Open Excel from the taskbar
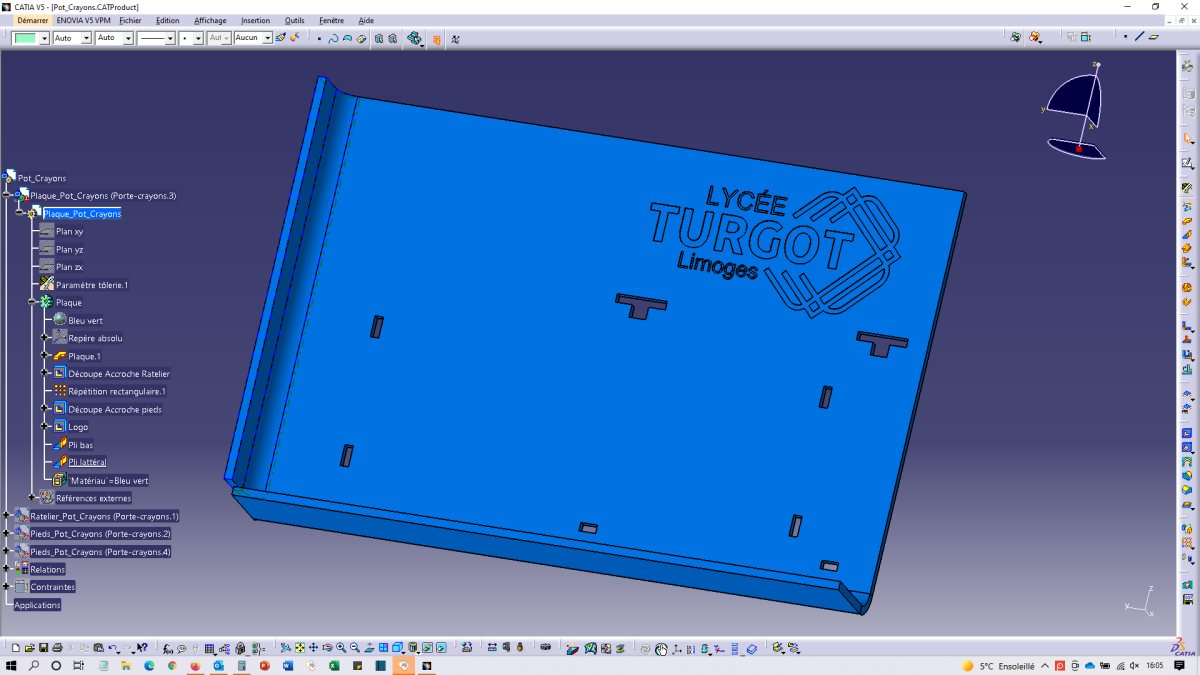The height and width of the screenshot is (675, 1200). (334, 666)
